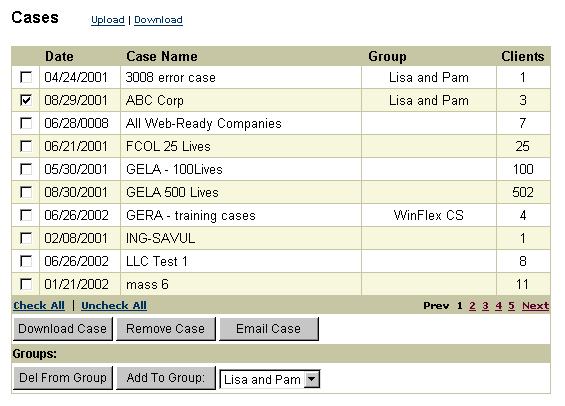Click Uncheck All link
This screenshot has width=565, height=406.
pyautogui.click(x=114, y=305)
